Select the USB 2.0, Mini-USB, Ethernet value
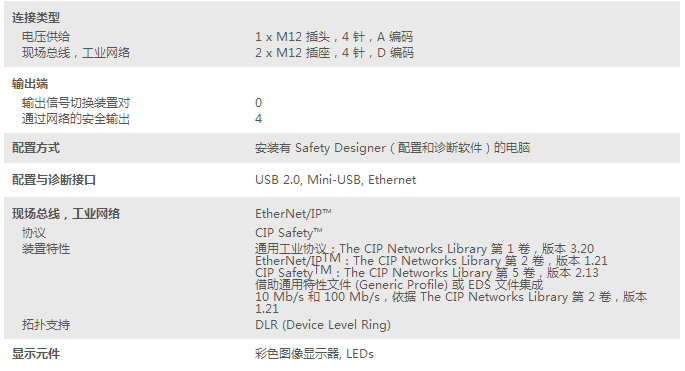685x371 pixels. pyautogui.click(x=336, y=180)
